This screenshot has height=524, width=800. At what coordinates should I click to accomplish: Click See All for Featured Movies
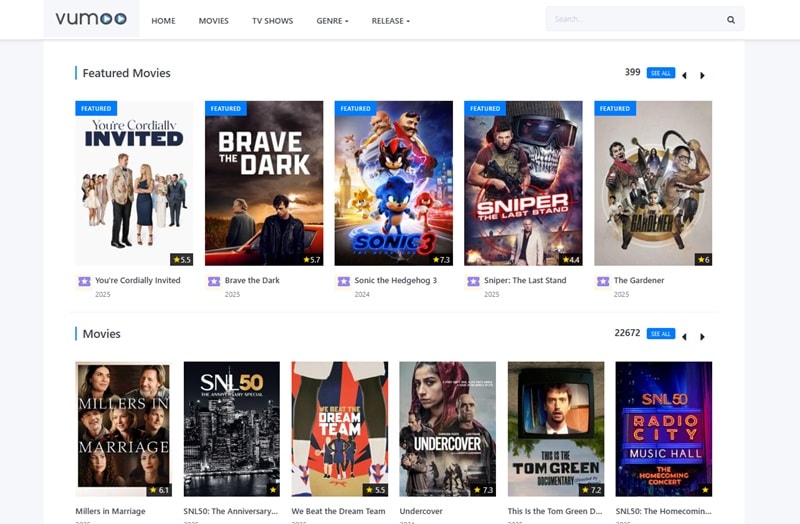point(661,73)
